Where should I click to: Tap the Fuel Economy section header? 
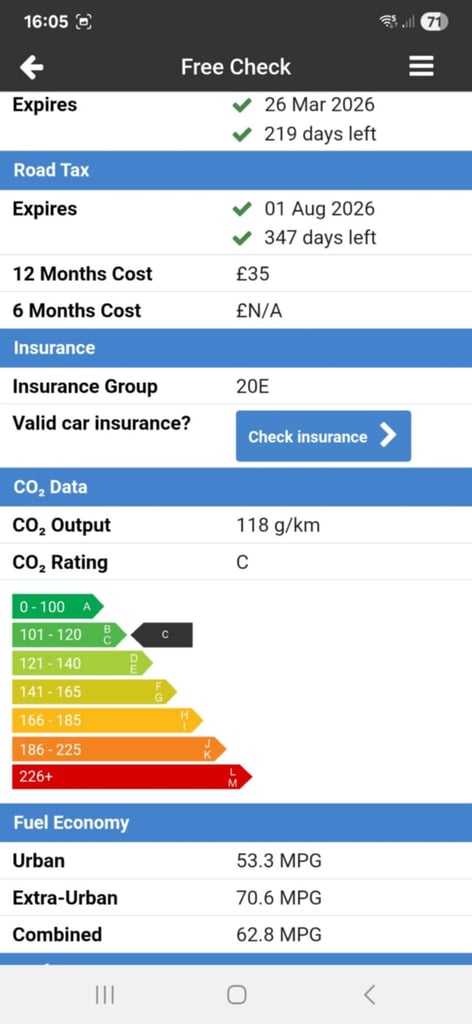236,823
